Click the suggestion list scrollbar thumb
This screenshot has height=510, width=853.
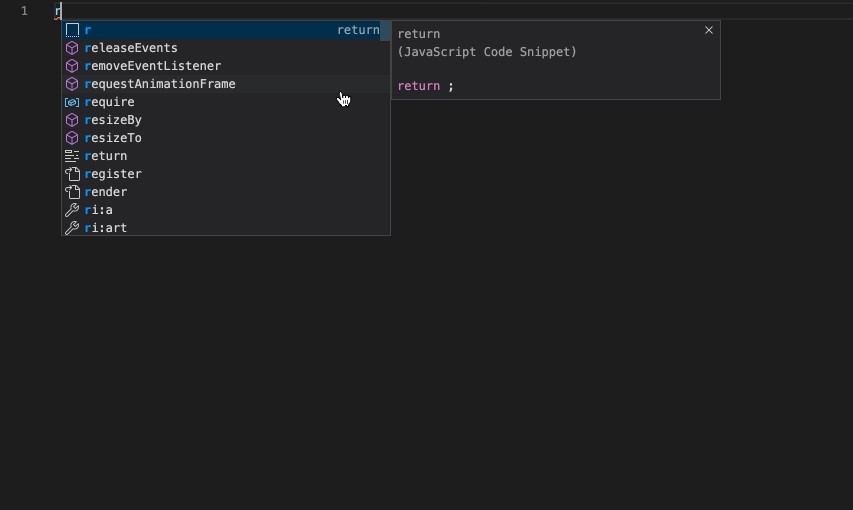coord(385,31)
